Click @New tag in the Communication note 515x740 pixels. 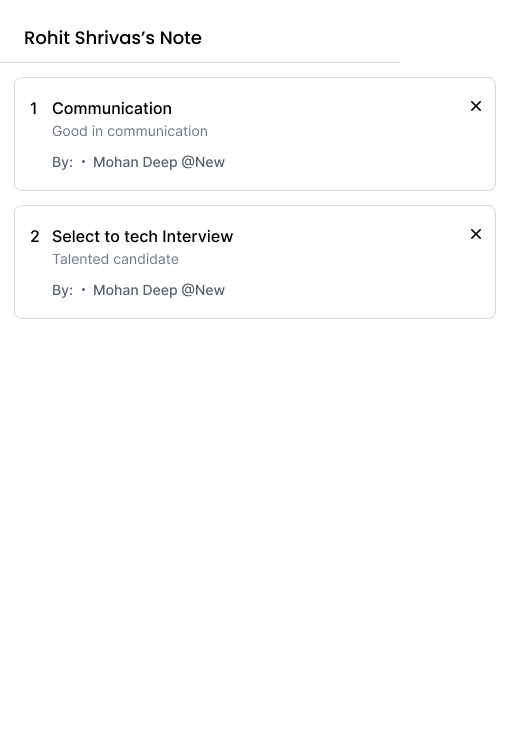pos(203,162)
